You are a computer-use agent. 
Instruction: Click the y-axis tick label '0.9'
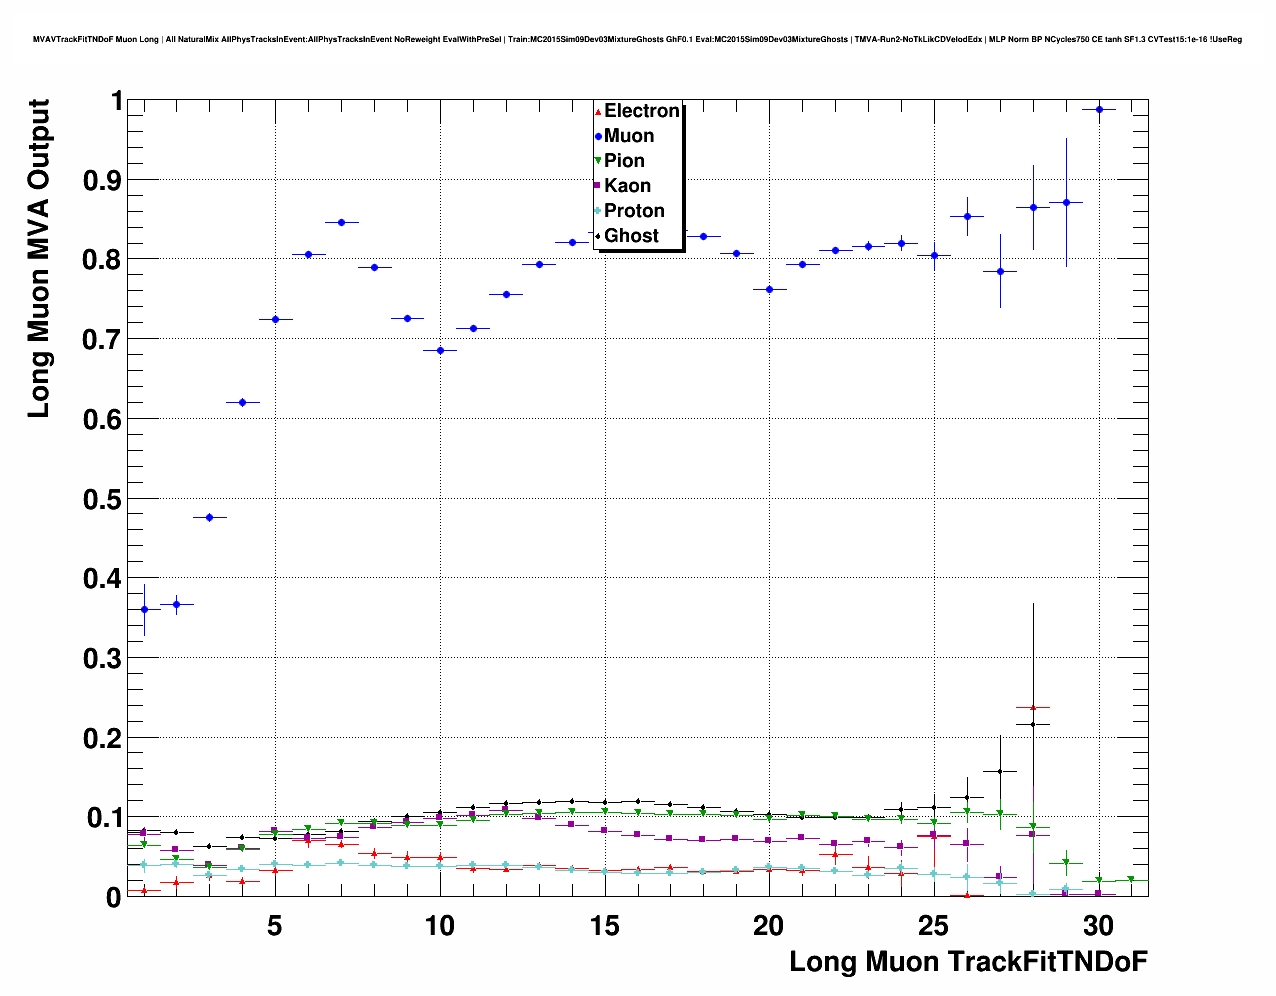click(x=102, y=180)
